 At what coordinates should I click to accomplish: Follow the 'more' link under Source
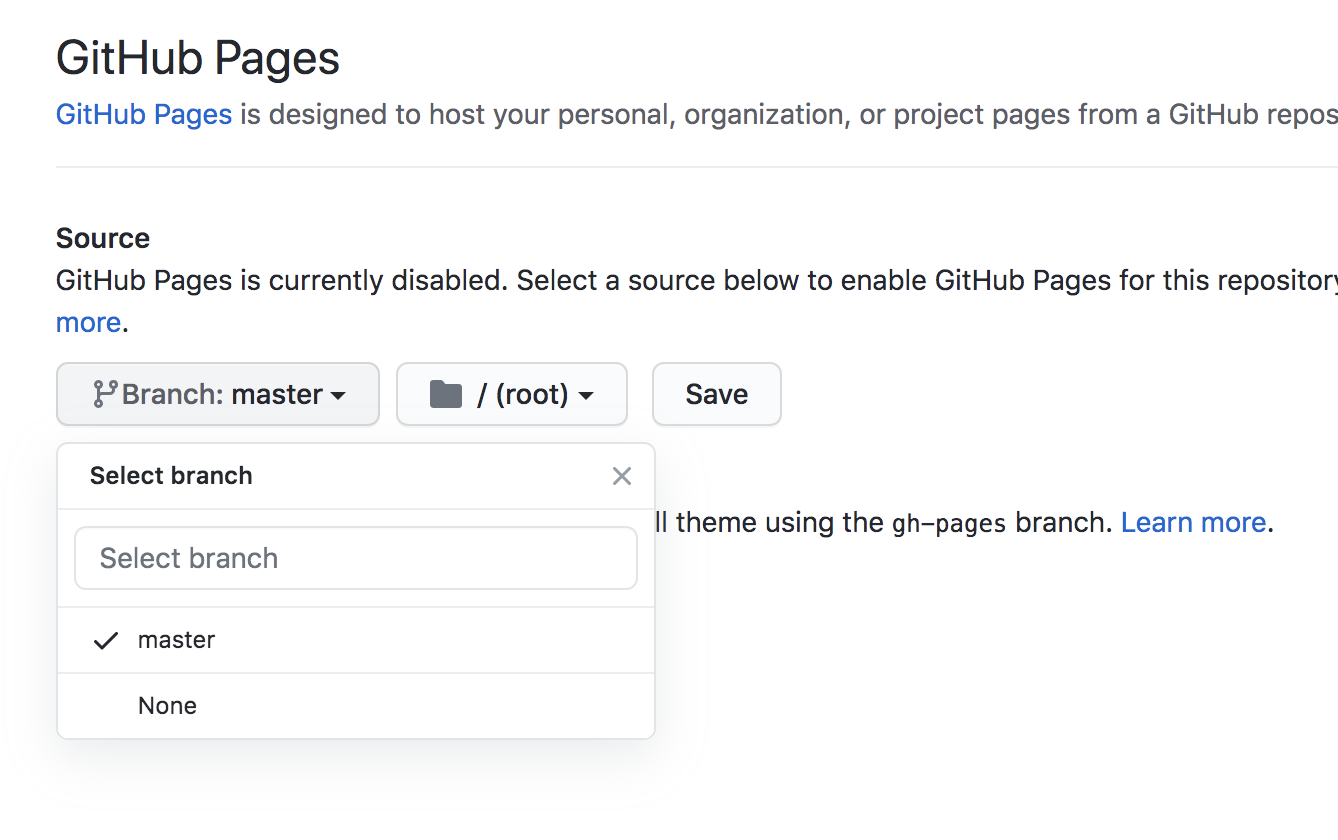88,322
